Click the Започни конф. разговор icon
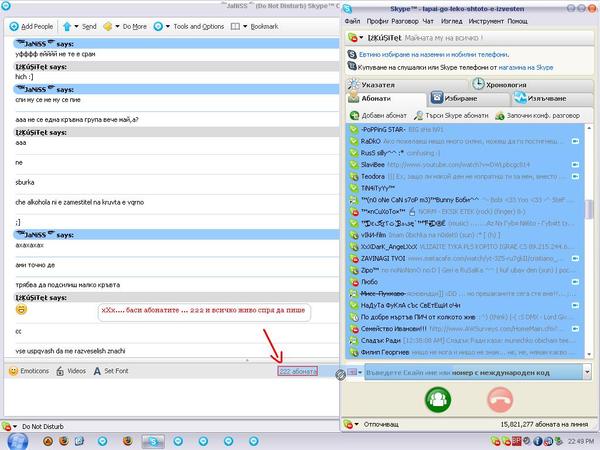Viewport: 600px width, 450px height. point(499,115)
